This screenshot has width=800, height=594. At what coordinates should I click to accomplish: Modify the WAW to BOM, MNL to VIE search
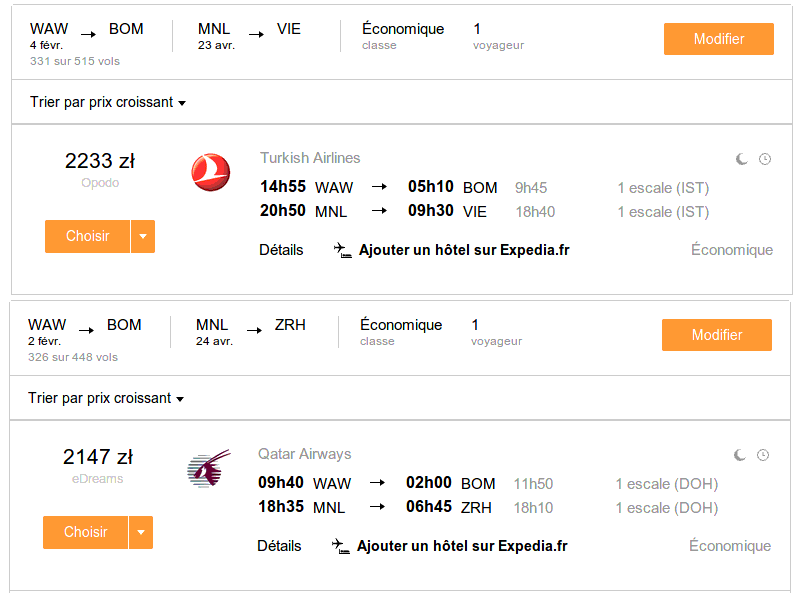719,39
